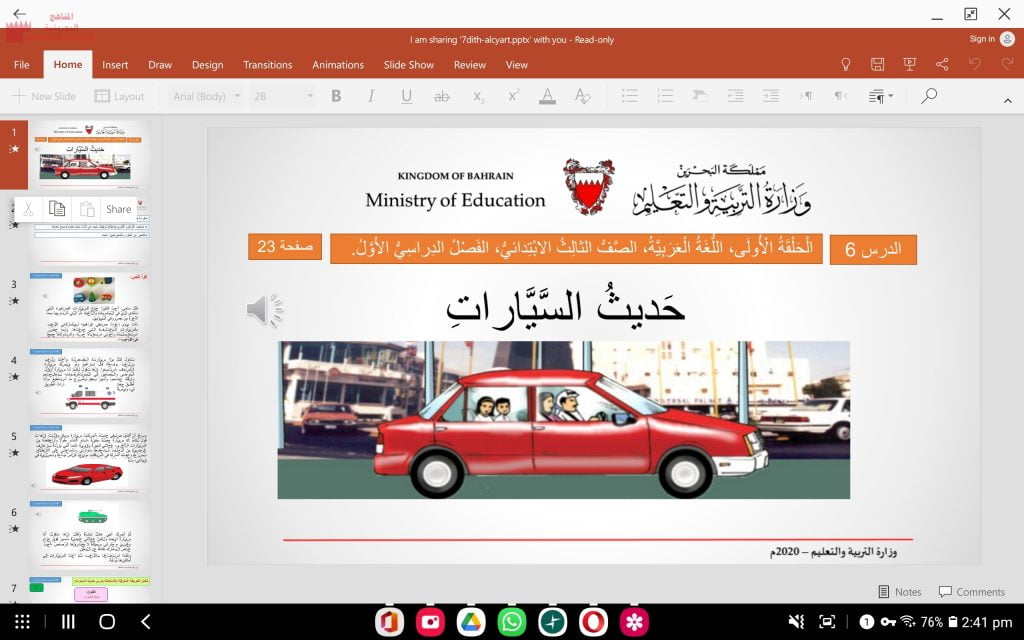The width and height of the screenshot is (1024, 640).
Task: Apply subscript formatting
Action: (477, 95)
